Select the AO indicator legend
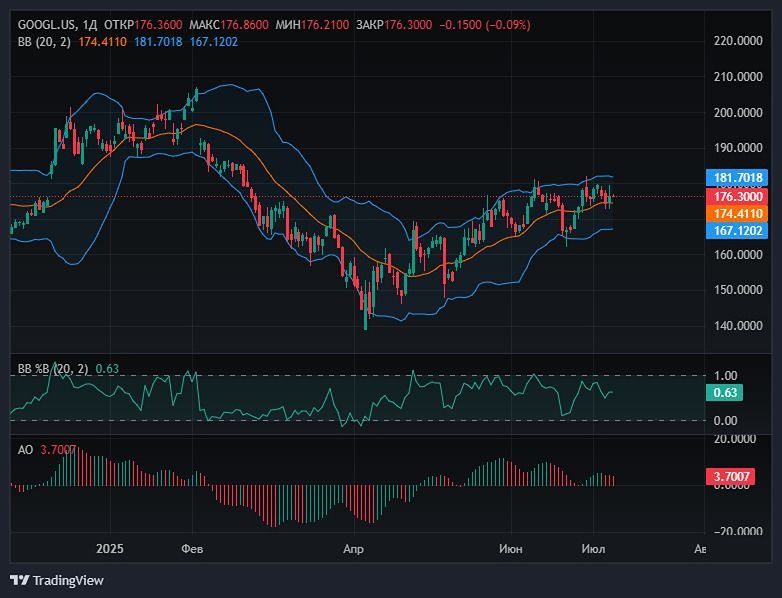This screenshot has width=782, height=598. tap(25, 450)
